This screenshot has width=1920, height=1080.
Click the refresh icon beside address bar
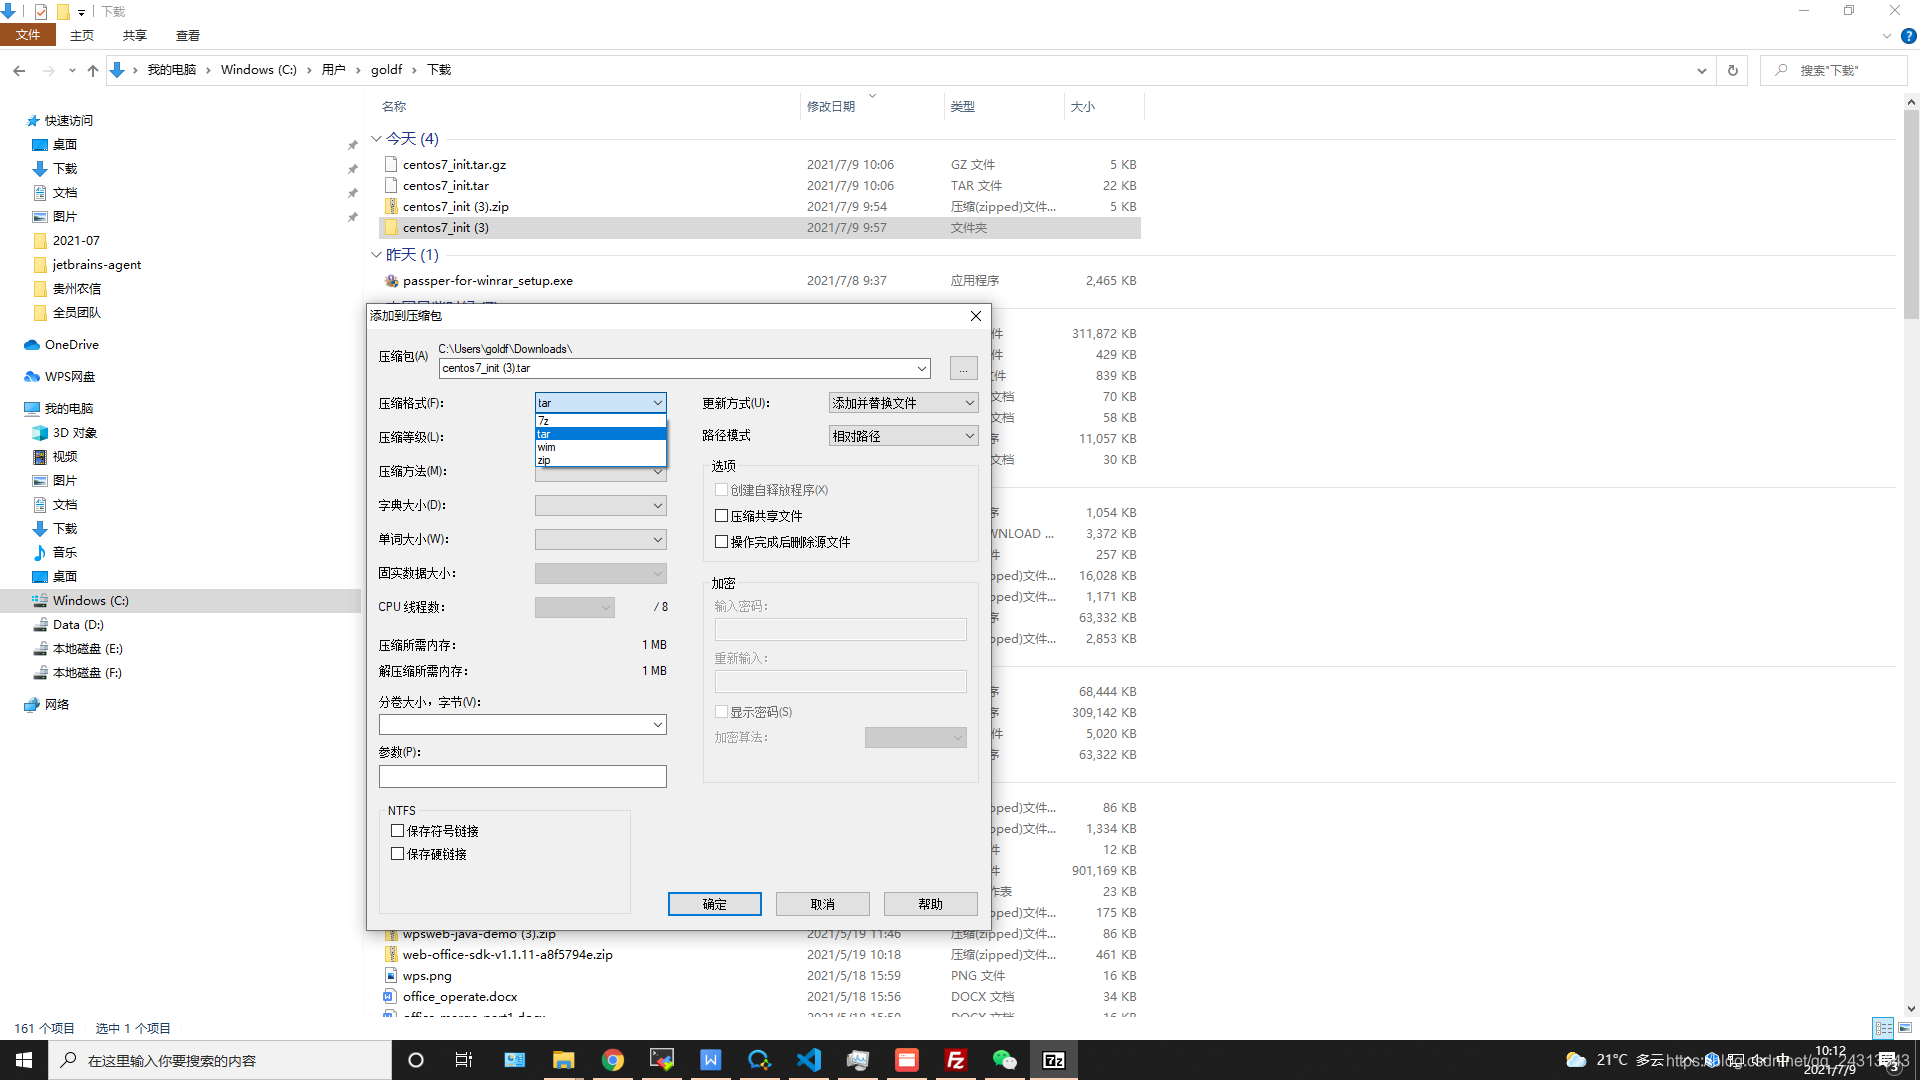pos(1733,70)
